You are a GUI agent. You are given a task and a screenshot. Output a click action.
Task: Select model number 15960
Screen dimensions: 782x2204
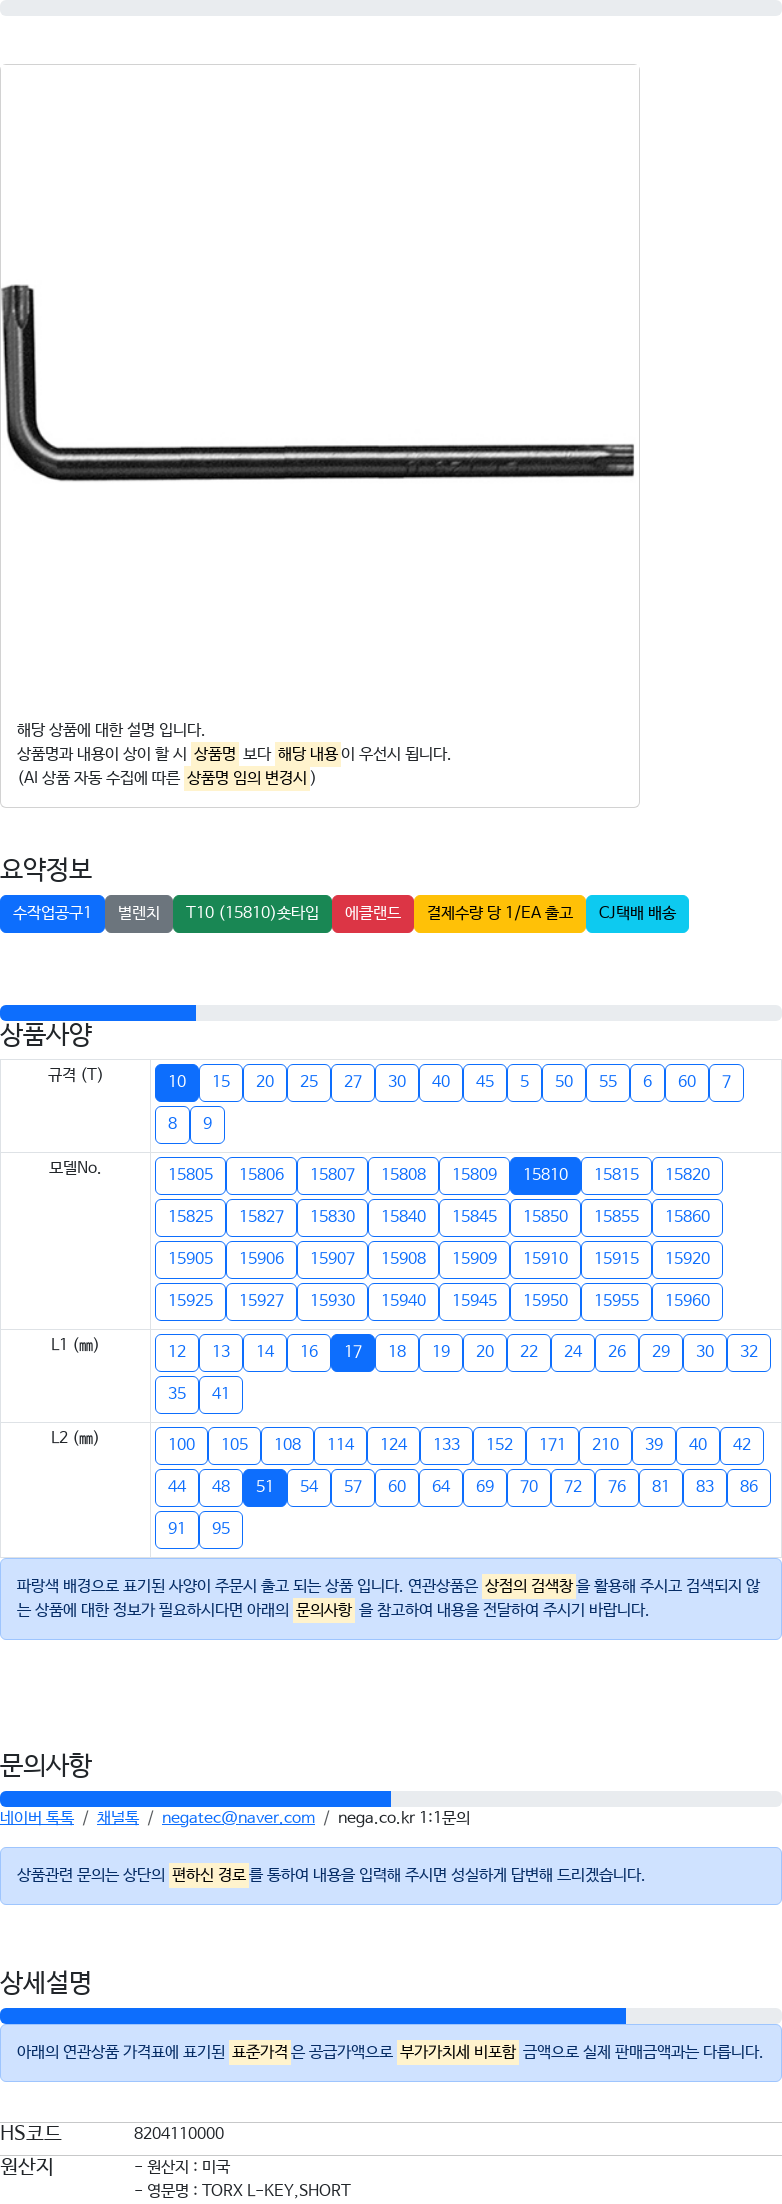pyautogui.click(x=687, y=1301)
